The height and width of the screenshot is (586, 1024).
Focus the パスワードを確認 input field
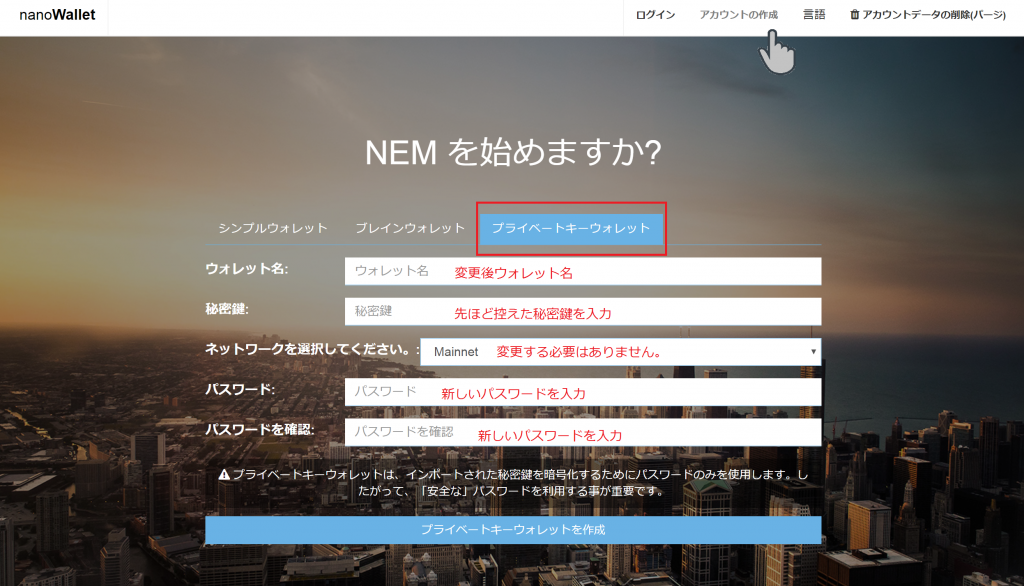pos(583,432)
